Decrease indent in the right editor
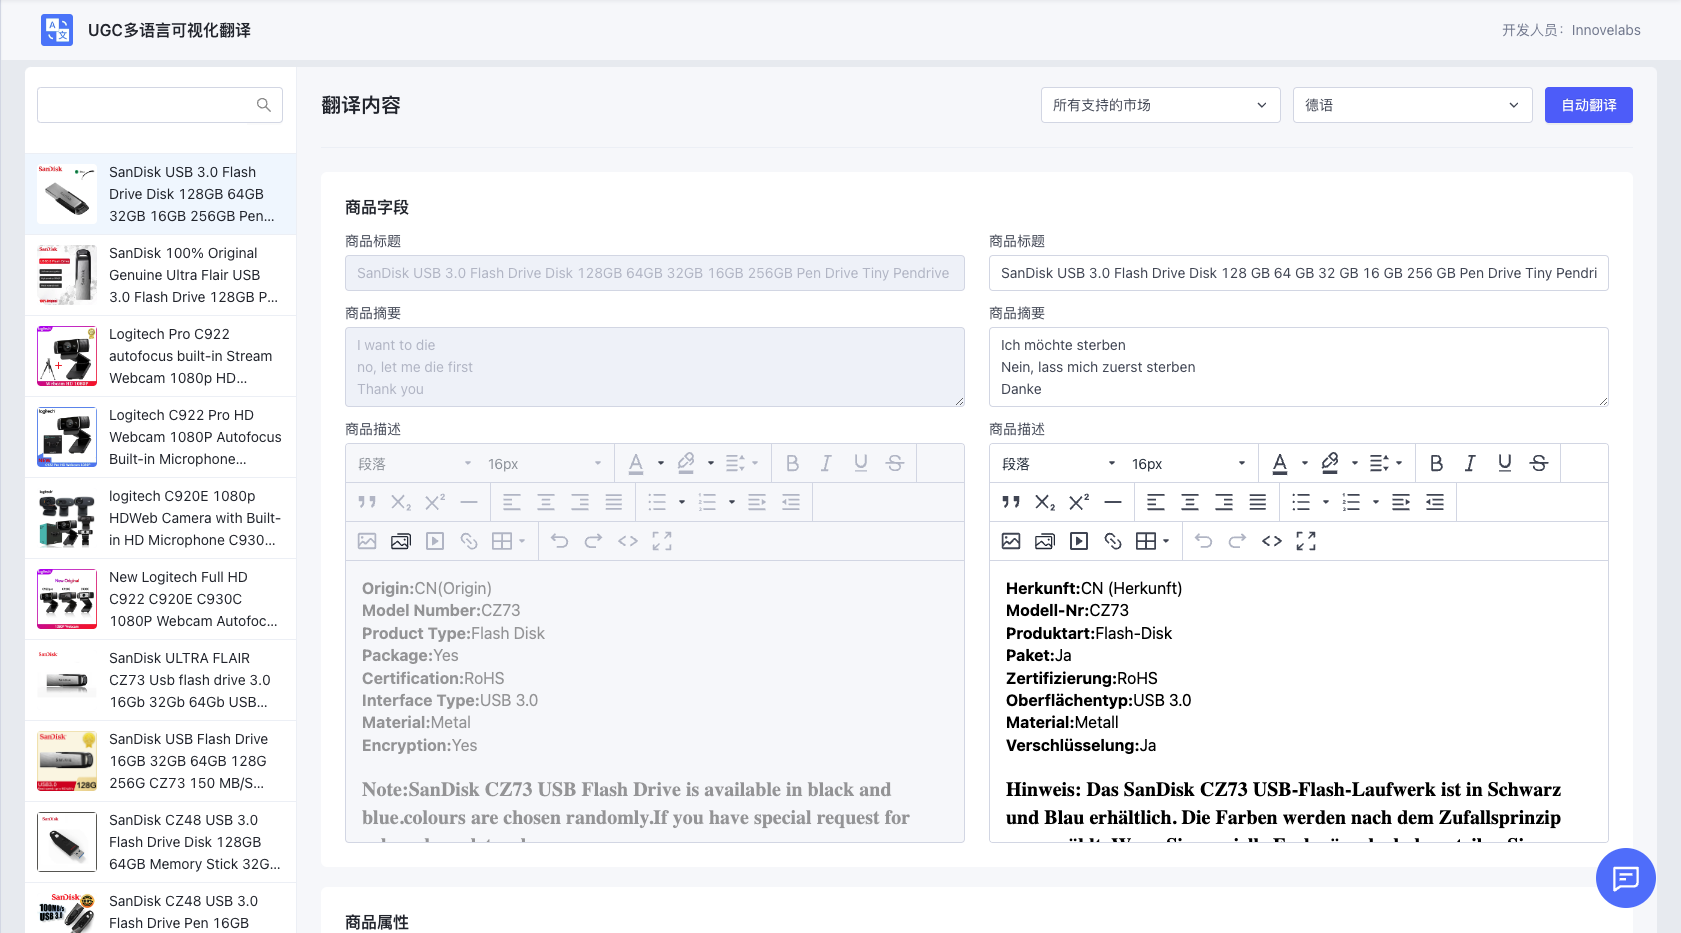 pyautogui.click(x=1435, y=502)
